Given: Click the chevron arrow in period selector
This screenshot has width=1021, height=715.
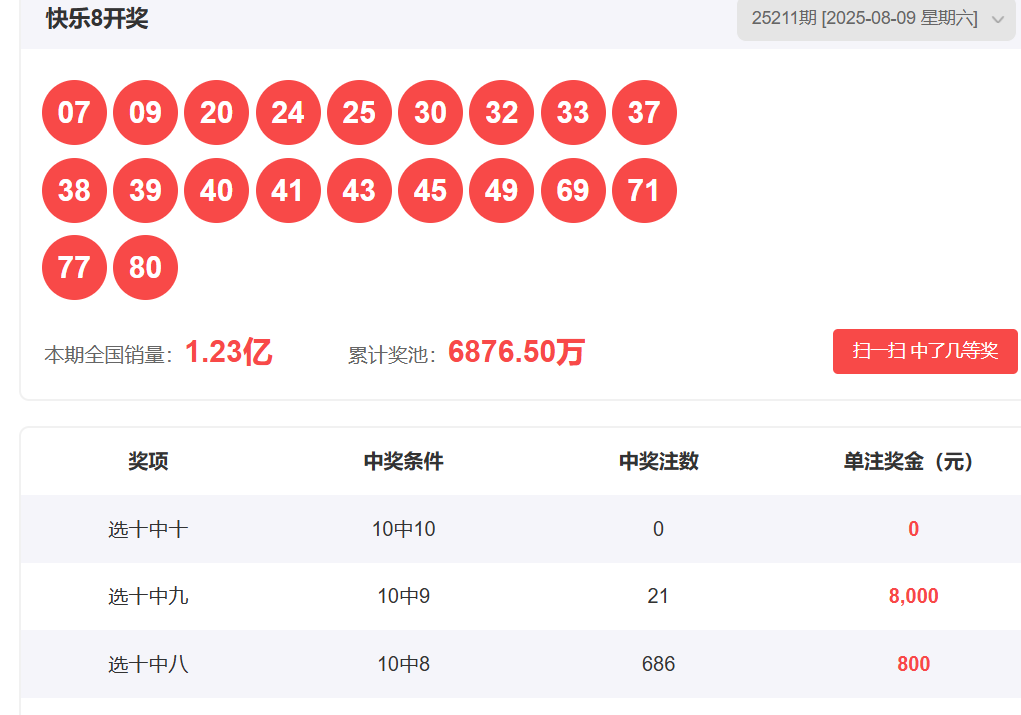Looking at the screenshot, I should click(998, 20).
